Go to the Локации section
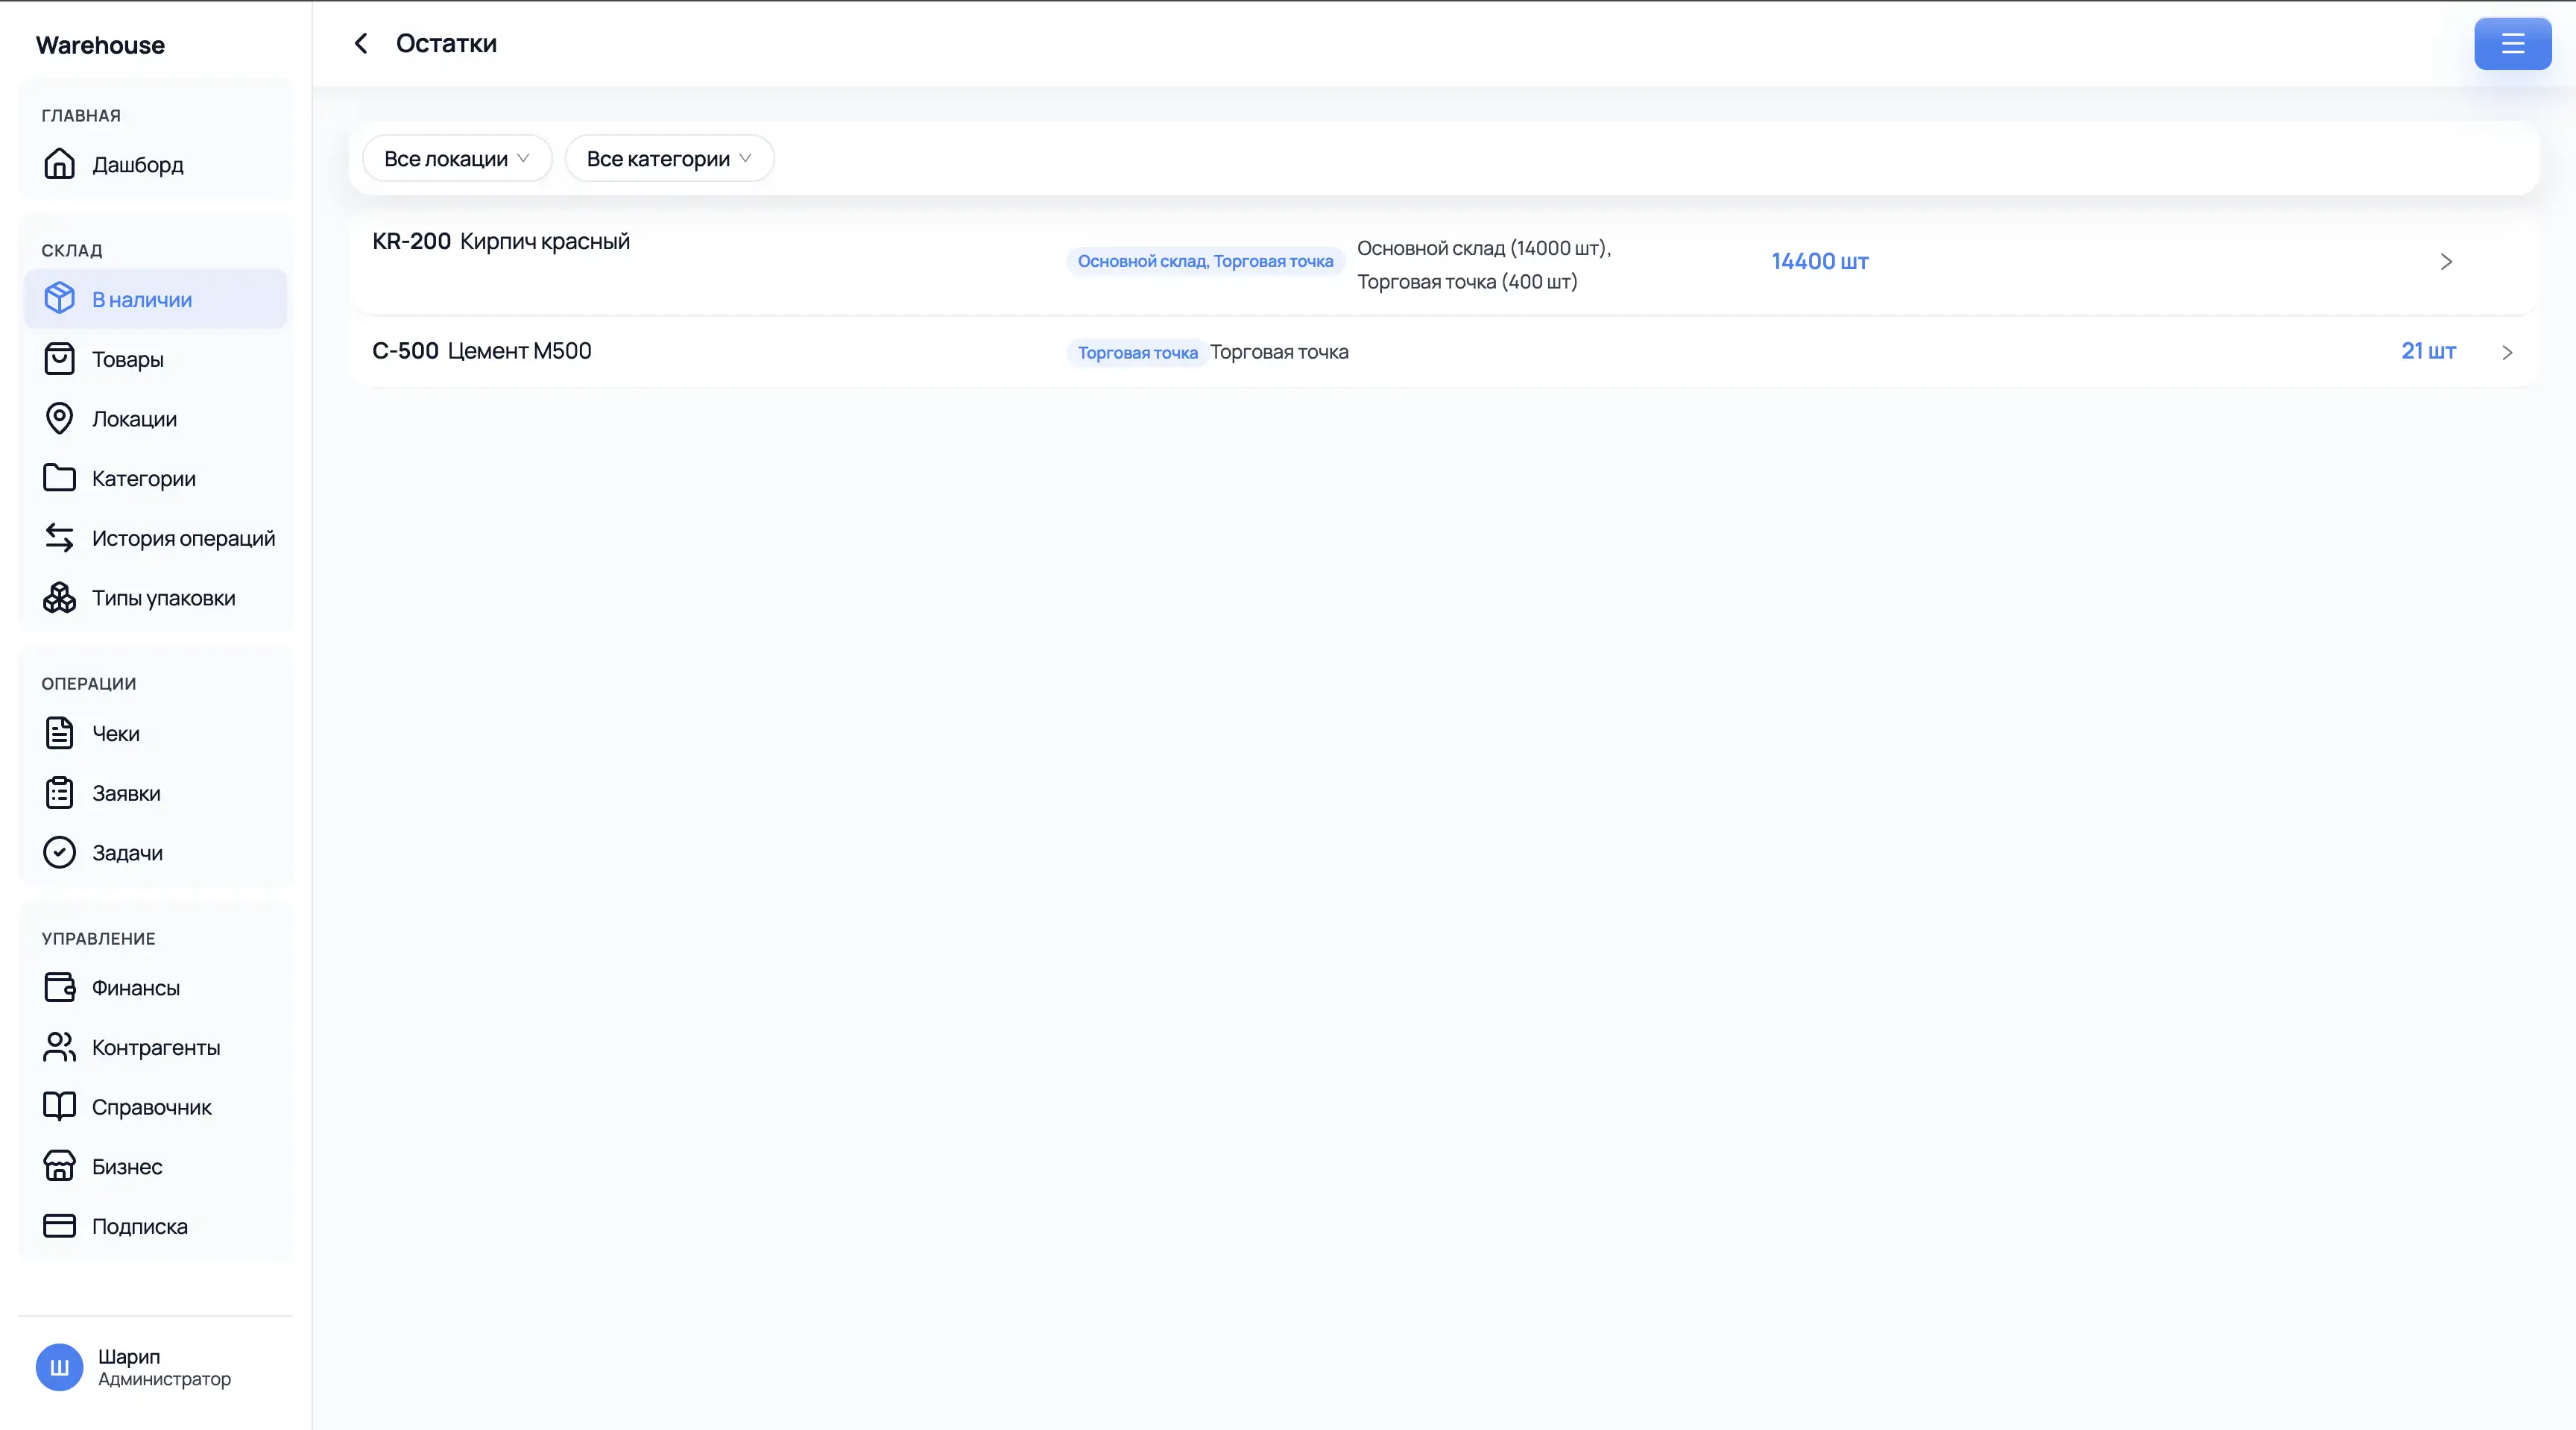Image resolution: width=2576 pixels, height=1430 pixels. point(155,419)
